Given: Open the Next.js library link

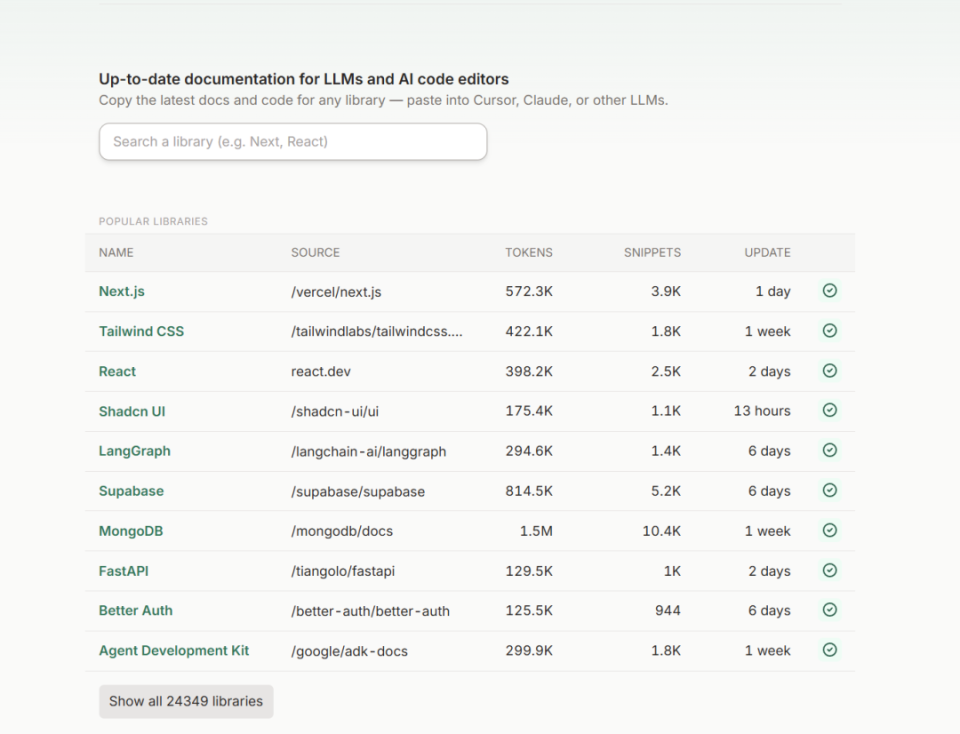Looking at the screenshot, I should pos(121,291).
